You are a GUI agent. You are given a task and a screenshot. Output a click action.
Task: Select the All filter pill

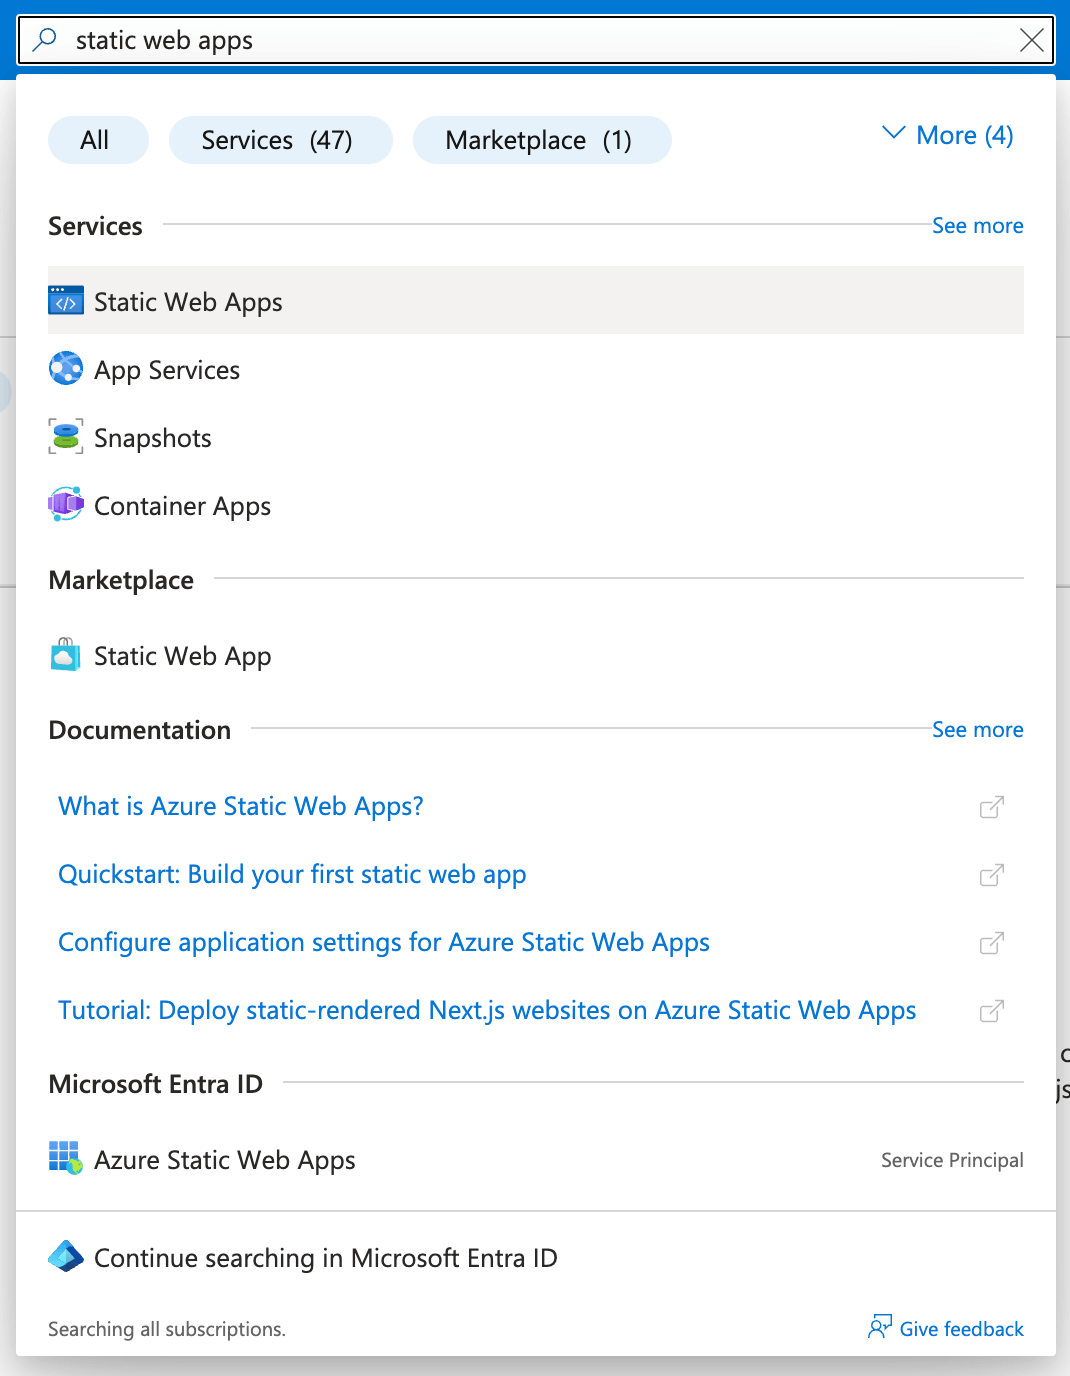[x=98, y=140]
